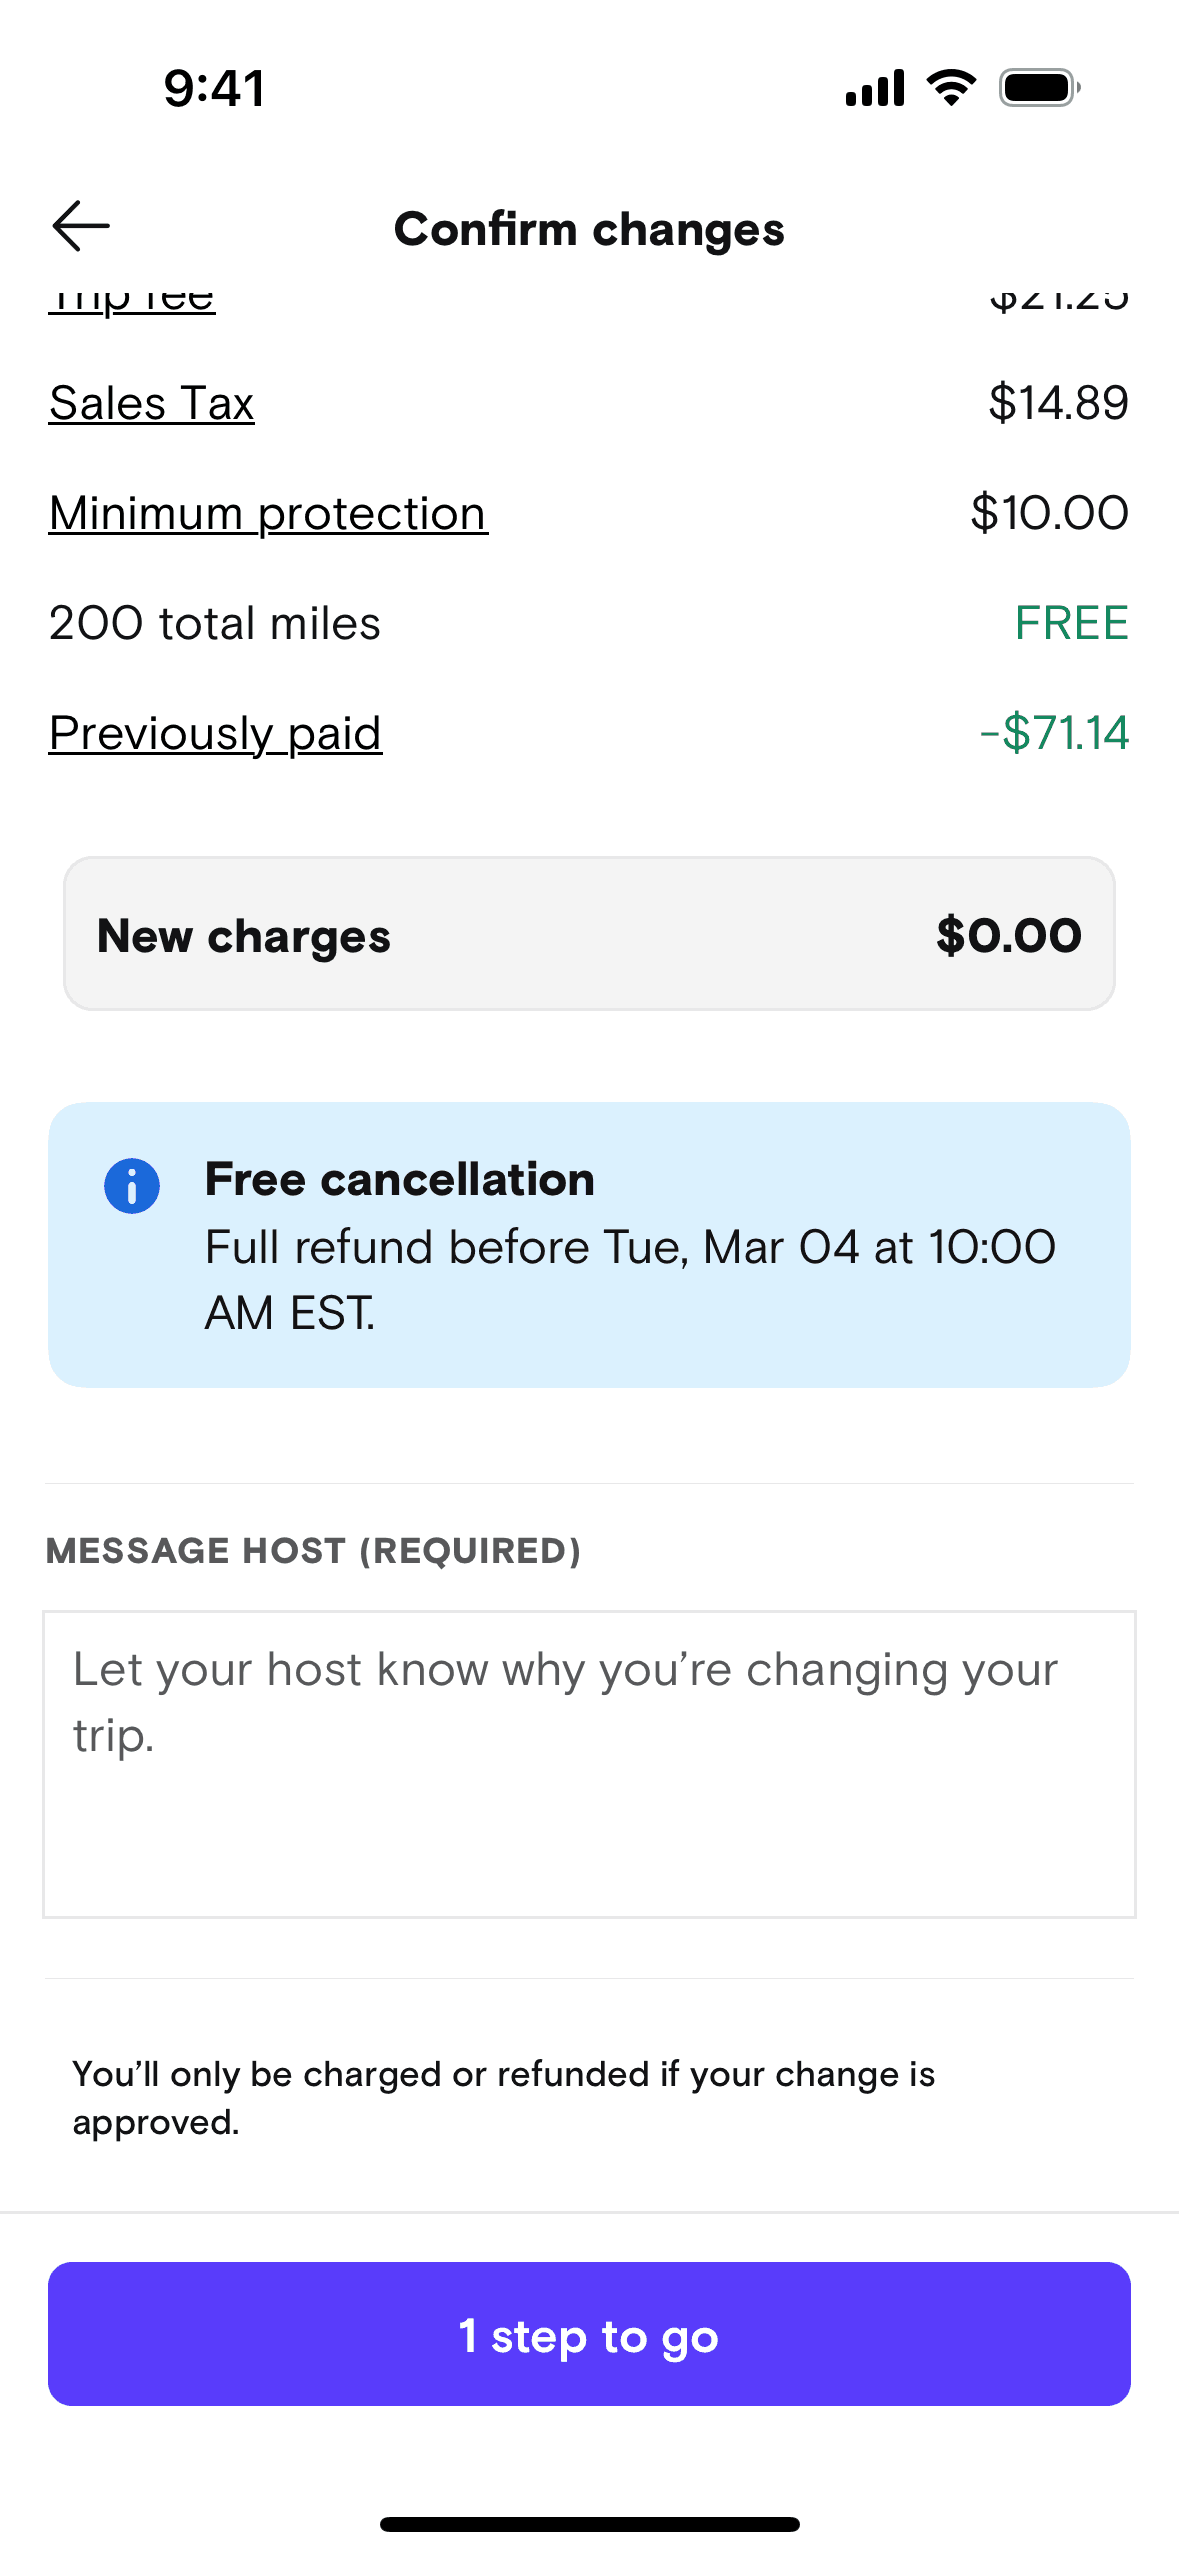This screenshot has width=1179, height=2556.
Task: Tap the battery status icon
Action: point(1039,88)
